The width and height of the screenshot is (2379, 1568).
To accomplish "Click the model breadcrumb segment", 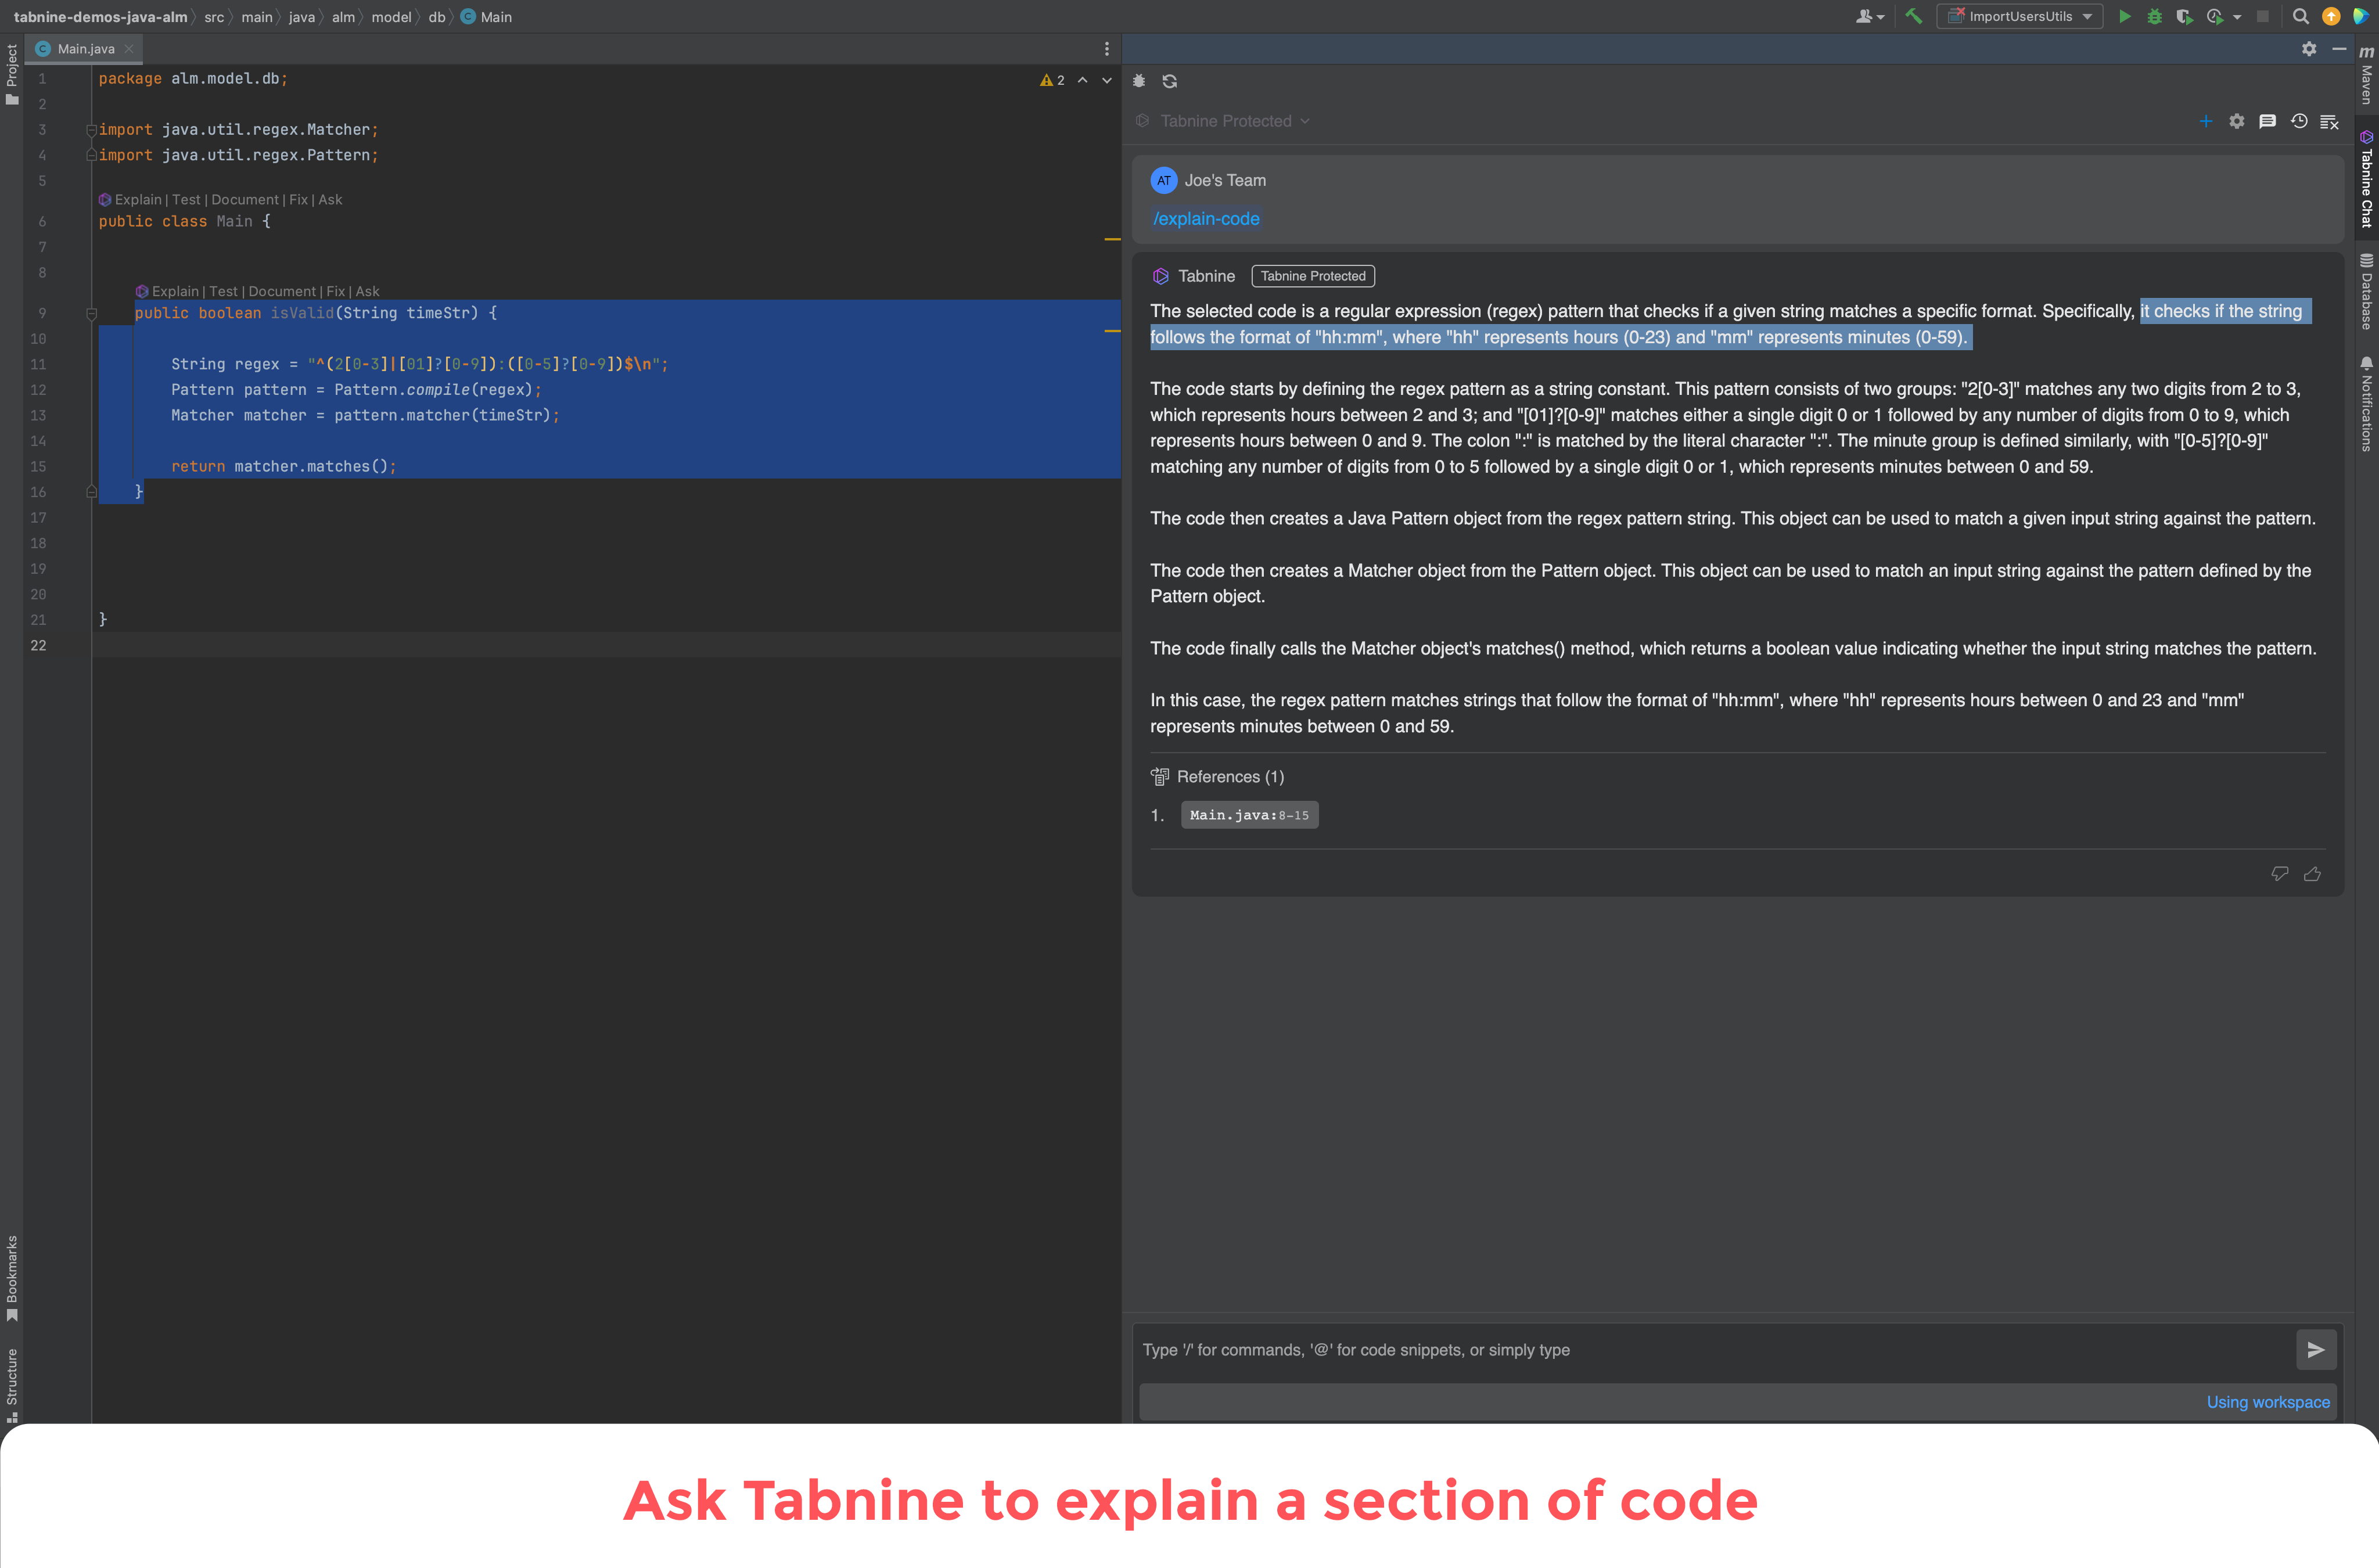I will coord(391,17).
